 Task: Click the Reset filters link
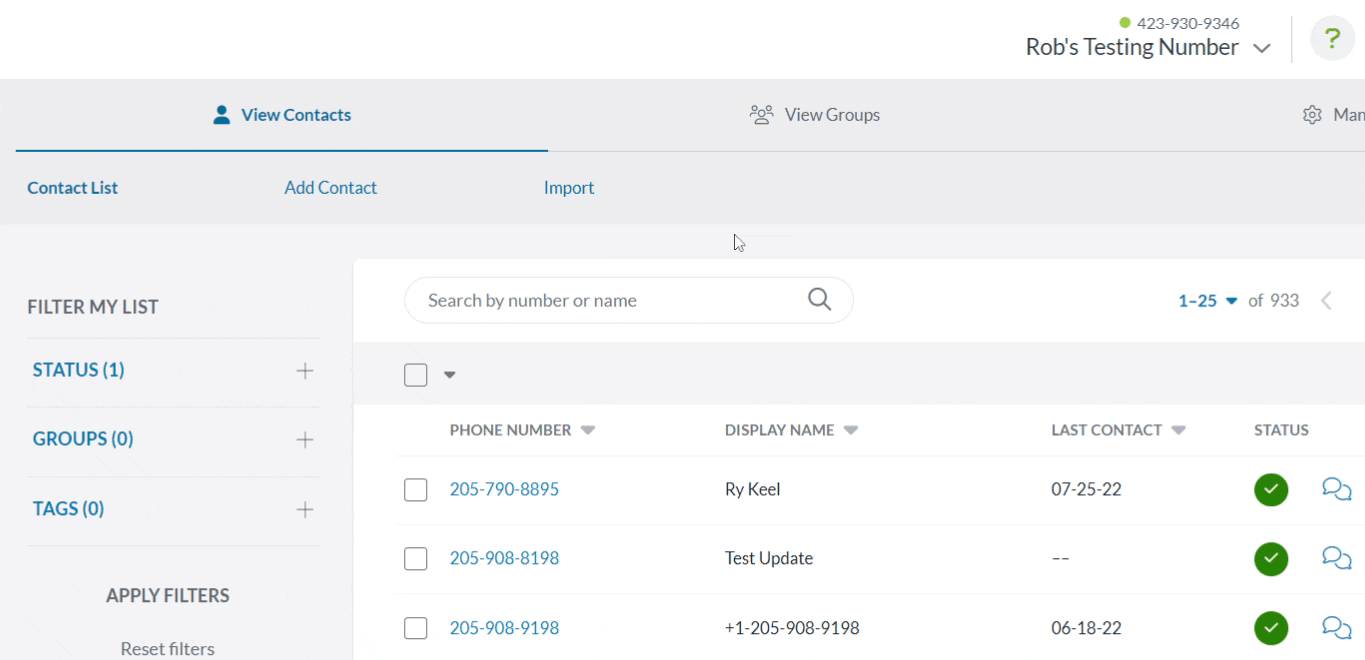tap(166, 648)
